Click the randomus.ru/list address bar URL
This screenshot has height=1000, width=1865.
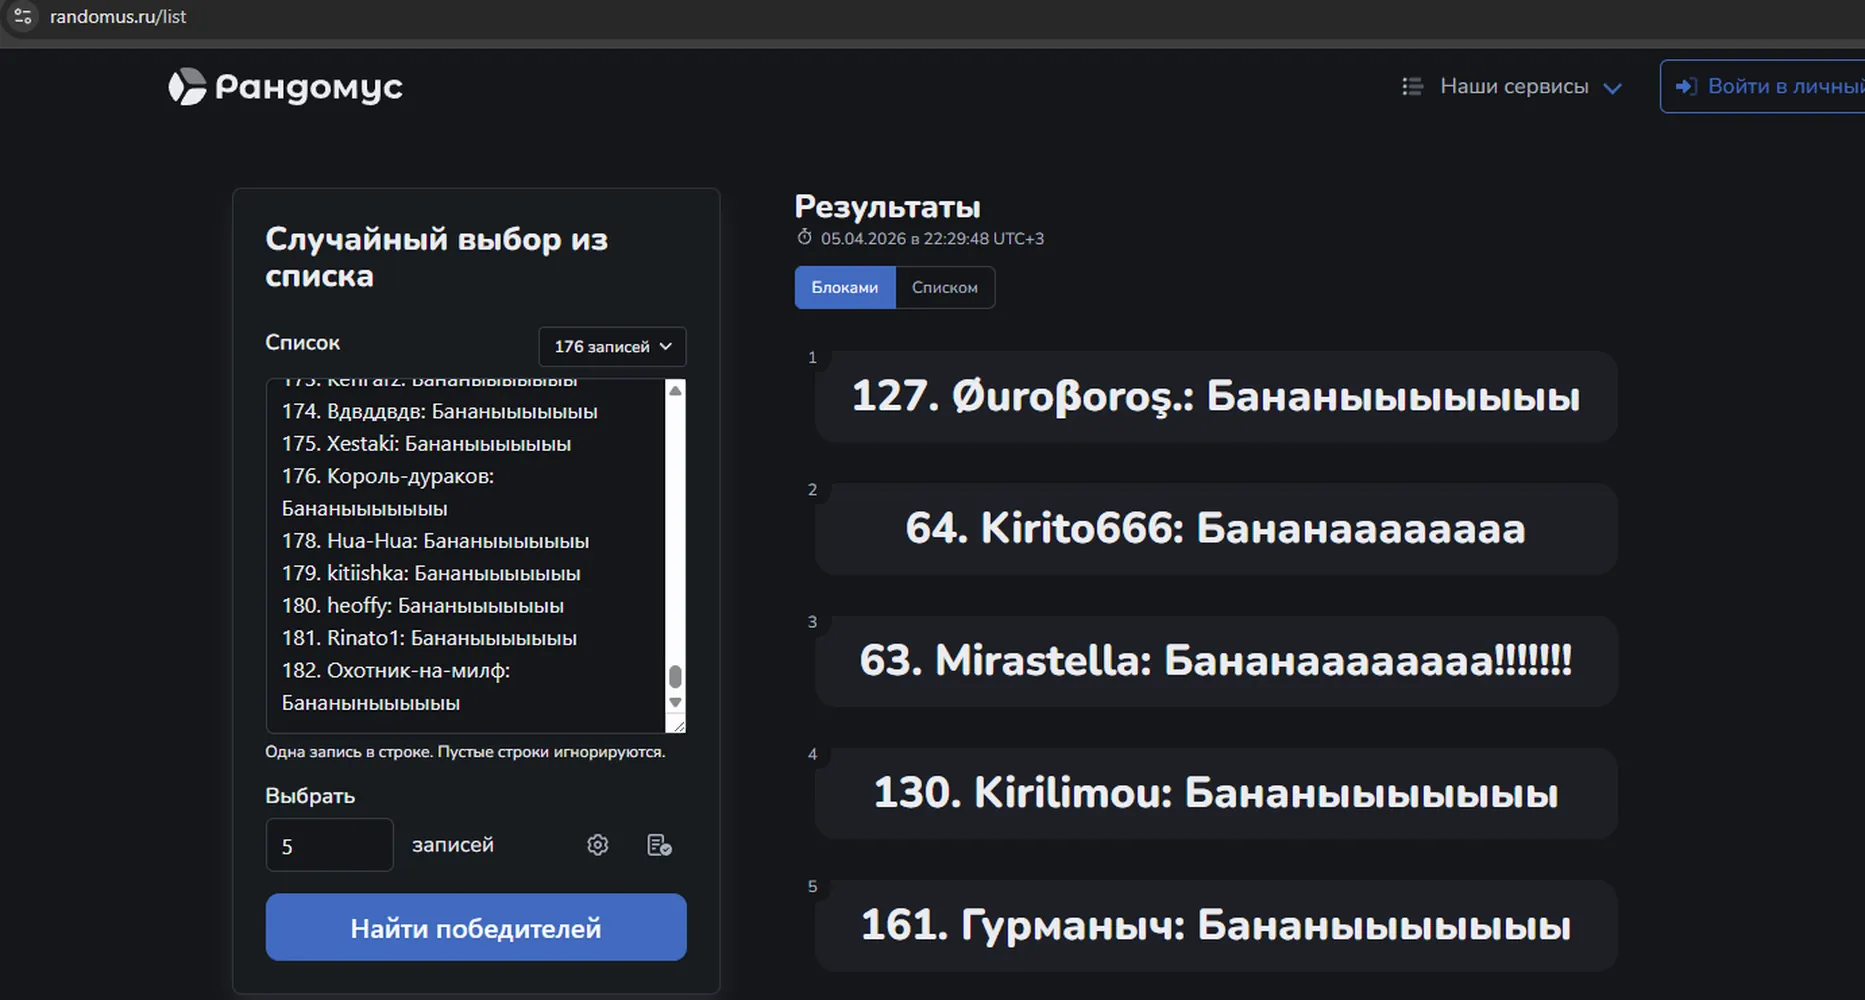[x=118, y=17]
